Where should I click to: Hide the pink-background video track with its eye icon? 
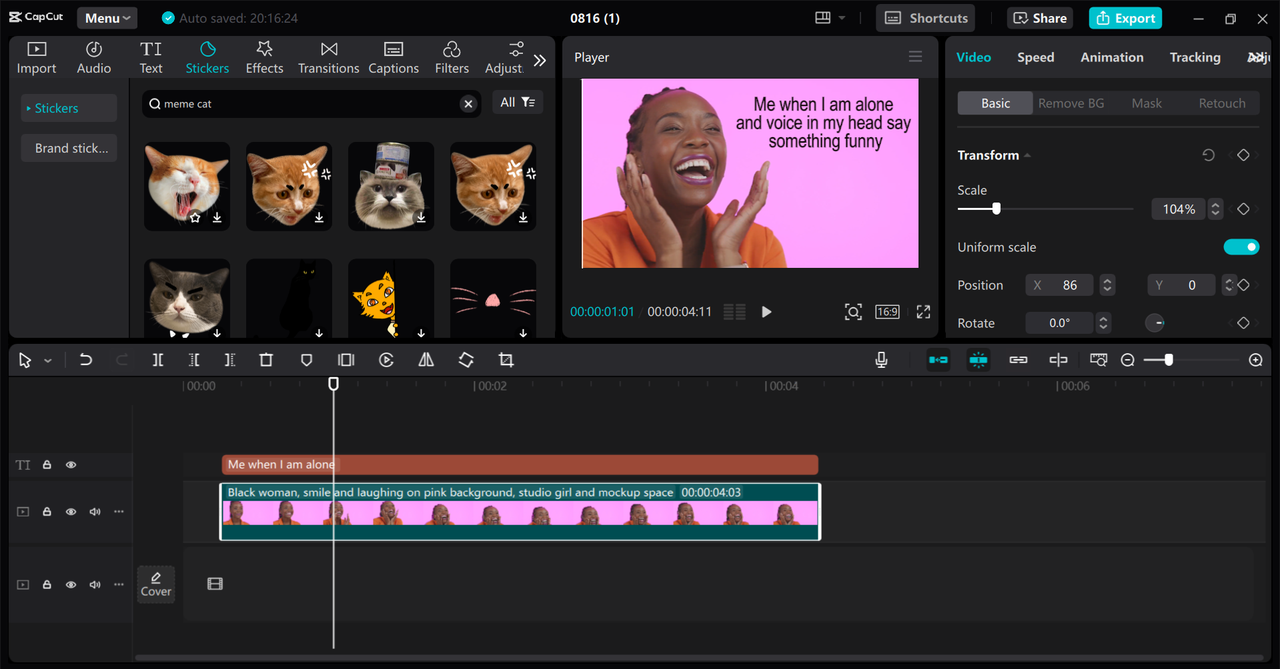pos(71,512)
